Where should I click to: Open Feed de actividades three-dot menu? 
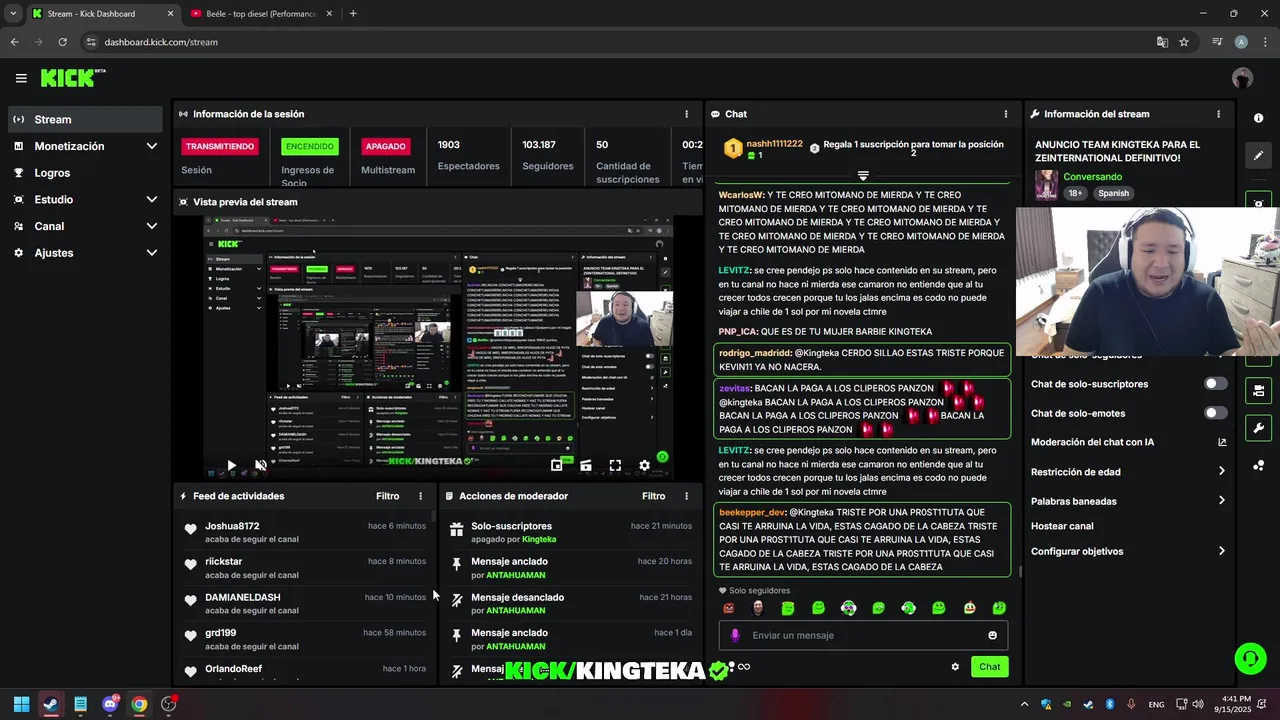[x=420, y=496]
